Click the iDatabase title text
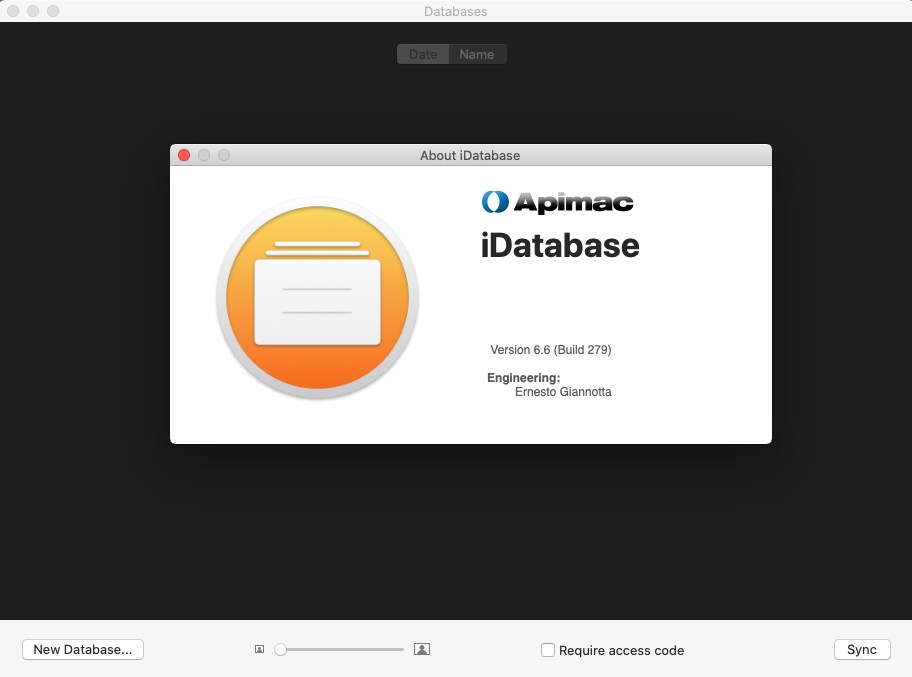The image size is (912, 677). coord(560,245)
